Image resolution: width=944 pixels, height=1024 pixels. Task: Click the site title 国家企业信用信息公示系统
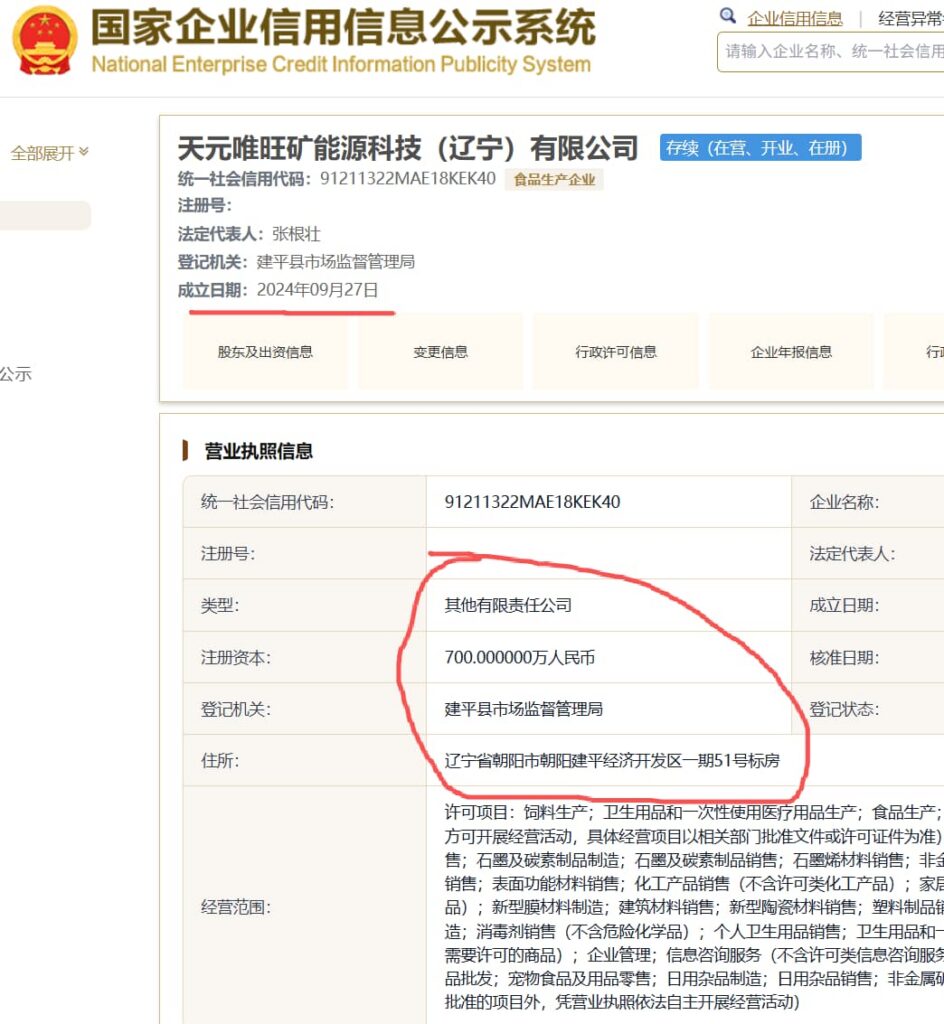(x=343, y=27)
